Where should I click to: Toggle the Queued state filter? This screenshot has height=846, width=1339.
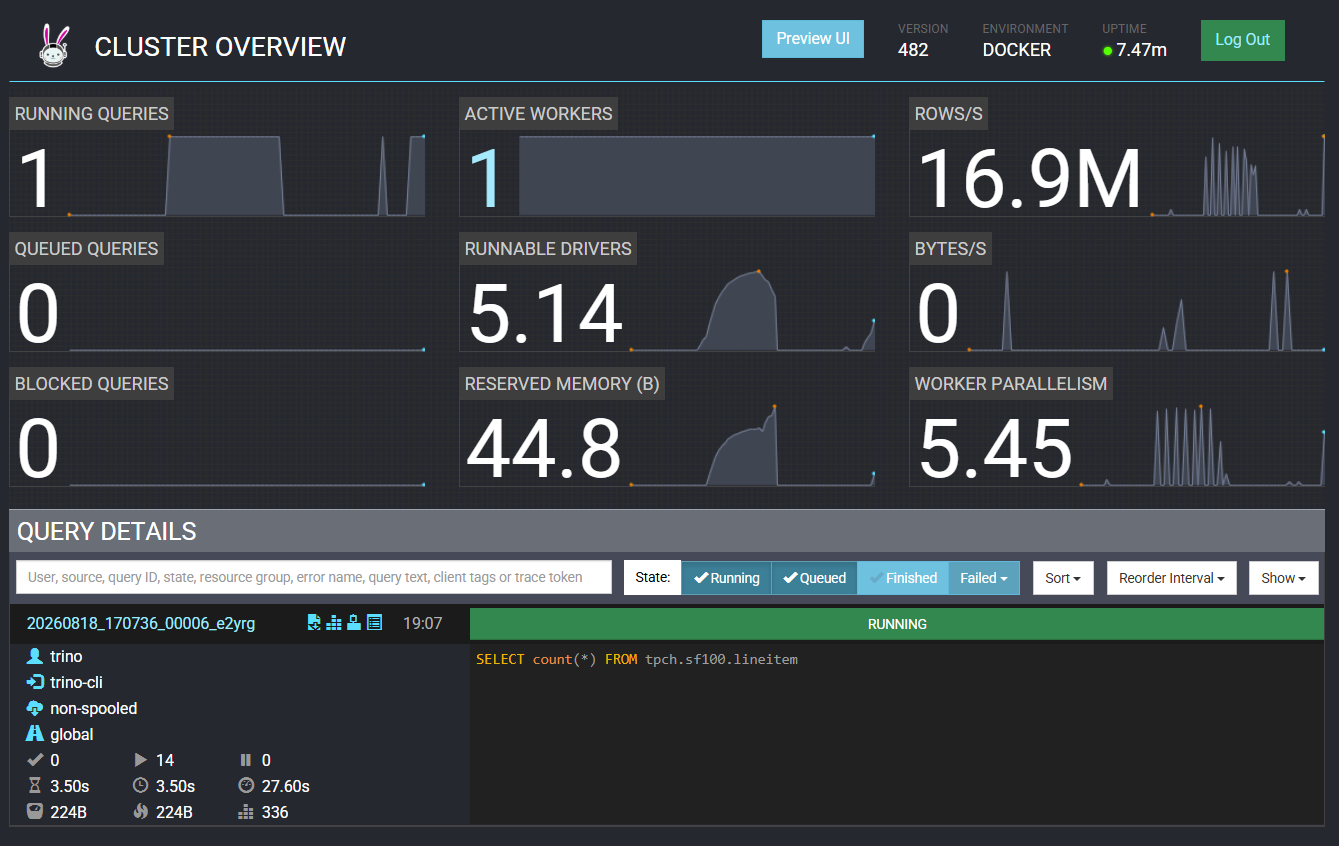point(814,578)
